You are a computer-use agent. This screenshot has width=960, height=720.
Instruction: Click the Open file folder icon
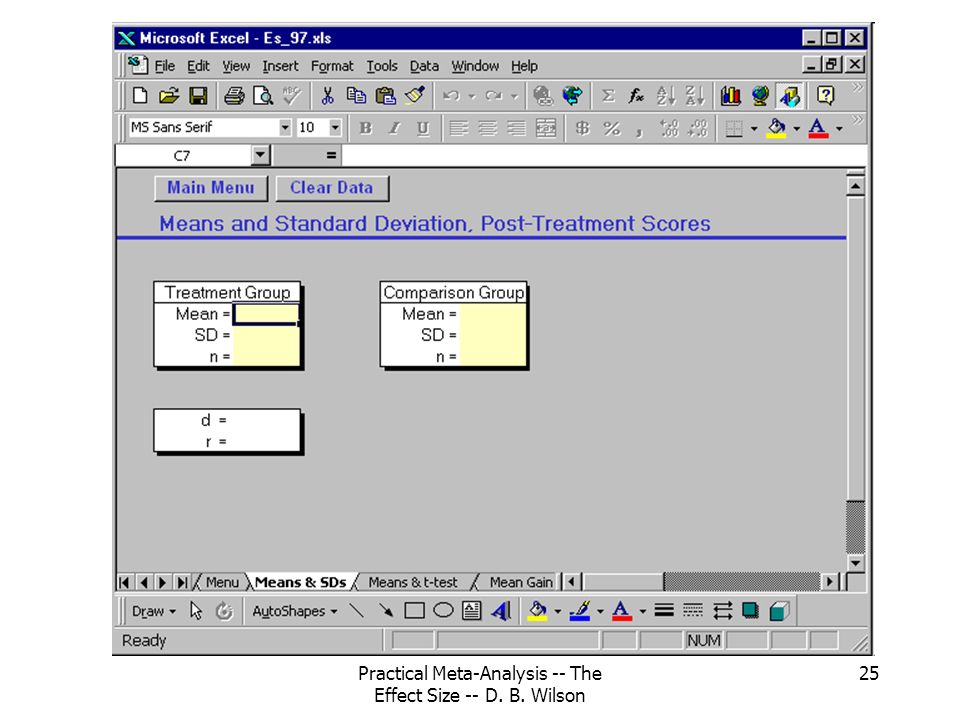tap(169, 96)
